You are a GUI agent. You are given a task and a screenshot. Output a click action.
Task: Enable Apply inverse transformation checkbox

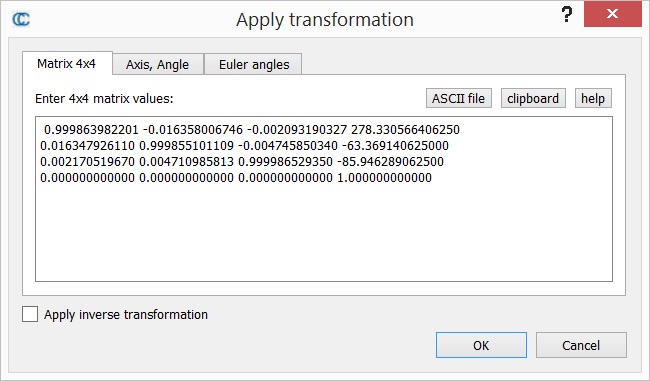tap(30, 314)
